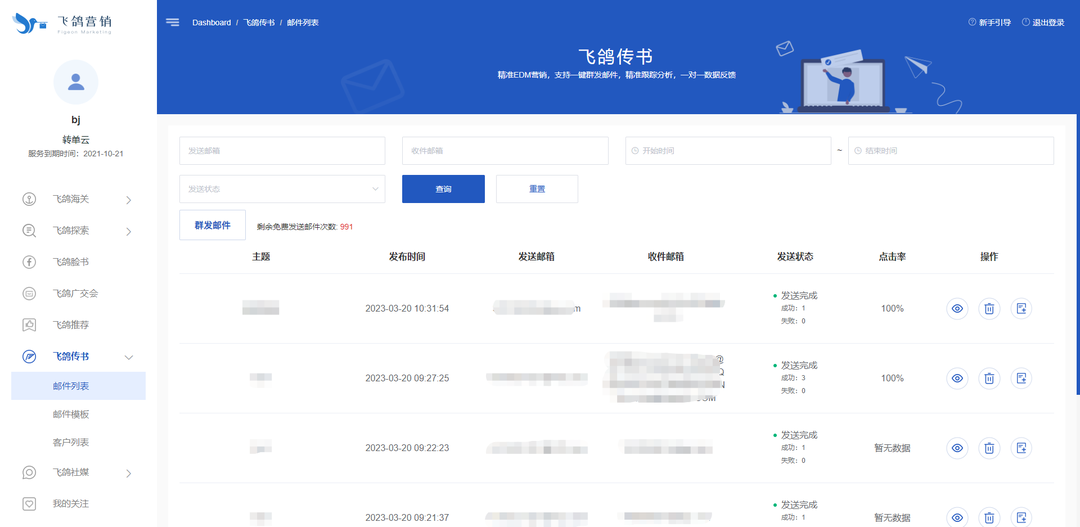Image resolution: width=1080 pixels, height=527 pixels.
Task: Click the 发送状态 column header
Action: (x=795, y=256)
